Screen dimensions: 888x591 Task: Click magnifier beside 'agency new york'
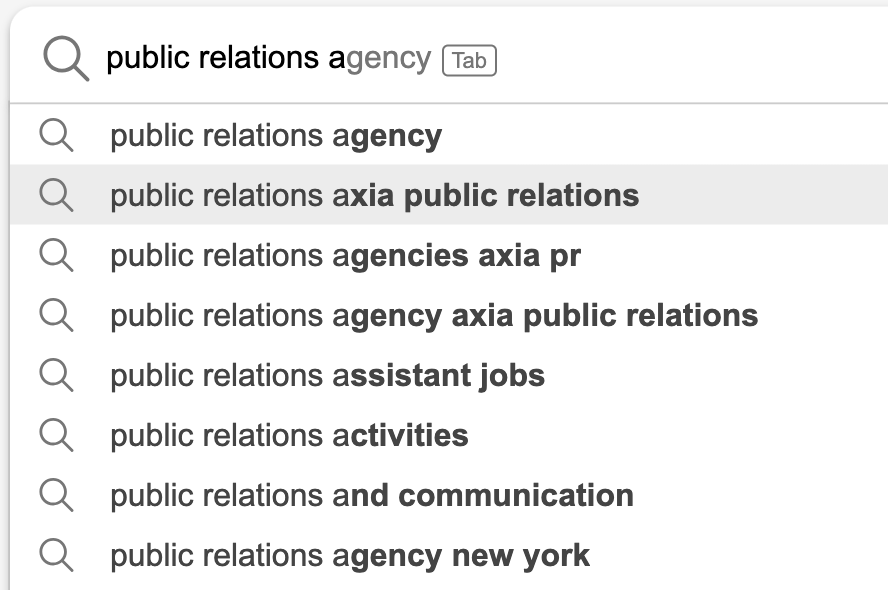[56, 555]
